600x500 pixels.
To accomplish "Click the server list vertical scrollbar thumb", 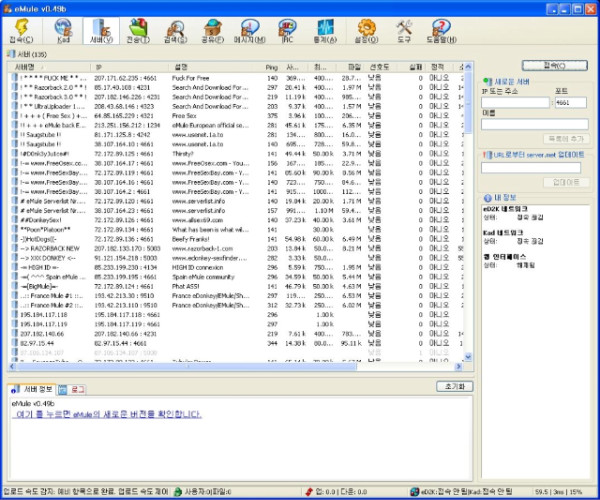I will click(468, 104).
